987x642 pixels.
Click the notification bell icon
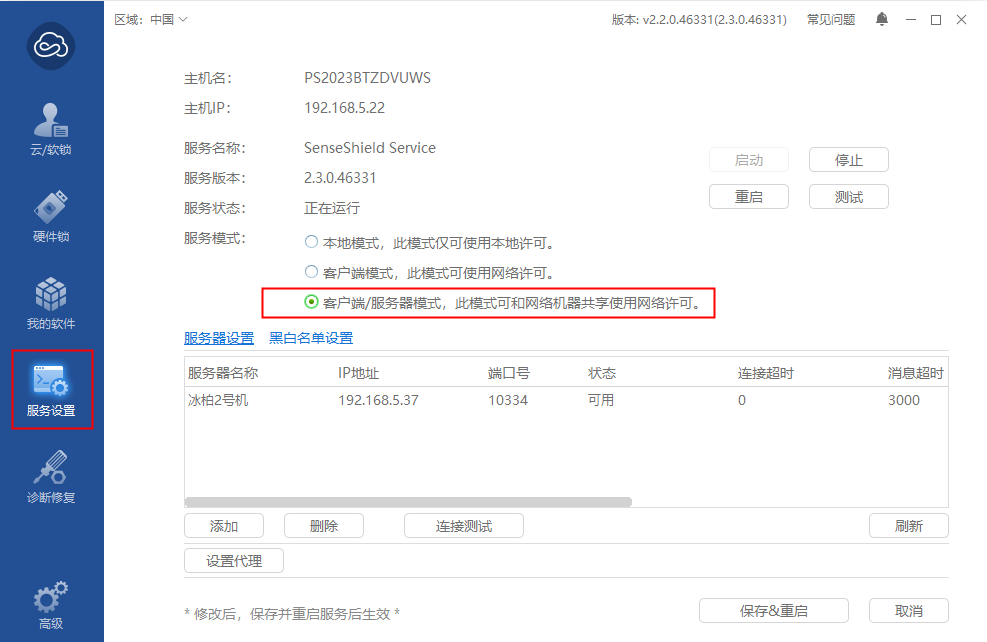881,19
